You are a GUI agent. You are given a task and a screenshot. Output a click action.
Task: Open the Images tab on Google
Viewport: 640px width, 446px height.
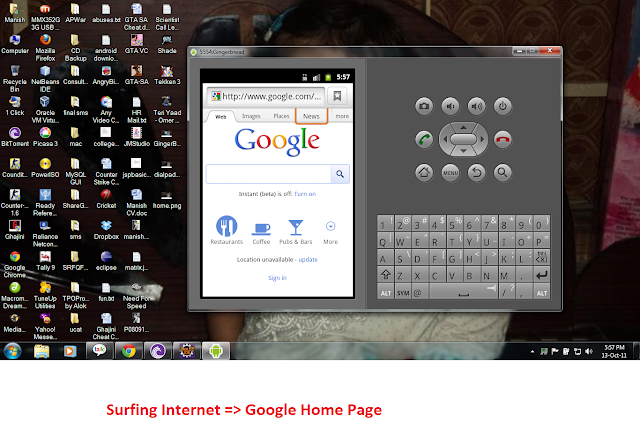(x=251, y=116)
